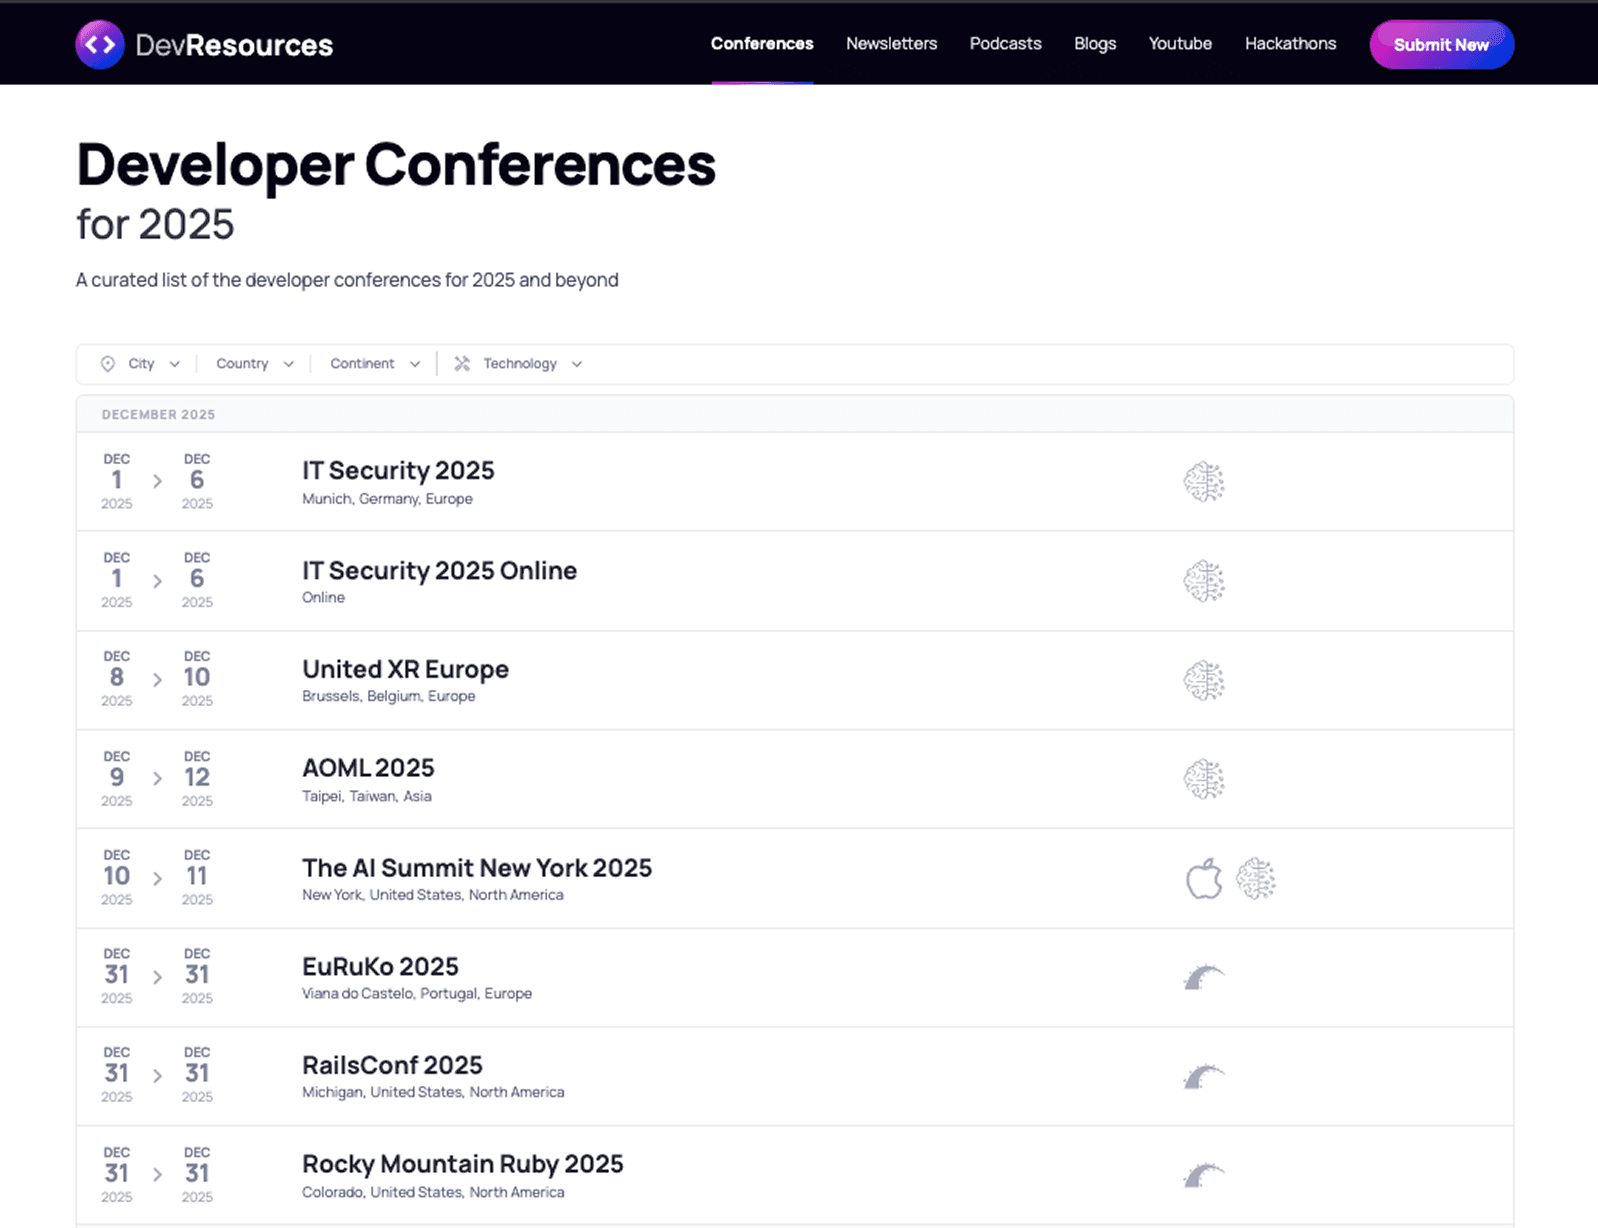Click the DEC 8 start date of United XR Europe

(117, 678)
